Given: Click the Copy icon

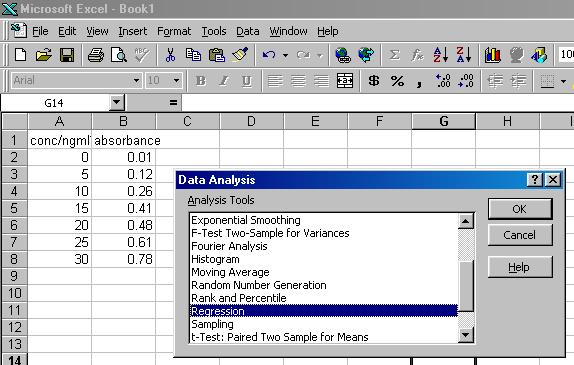Looking at the screenshot, I should pos(193,55).
